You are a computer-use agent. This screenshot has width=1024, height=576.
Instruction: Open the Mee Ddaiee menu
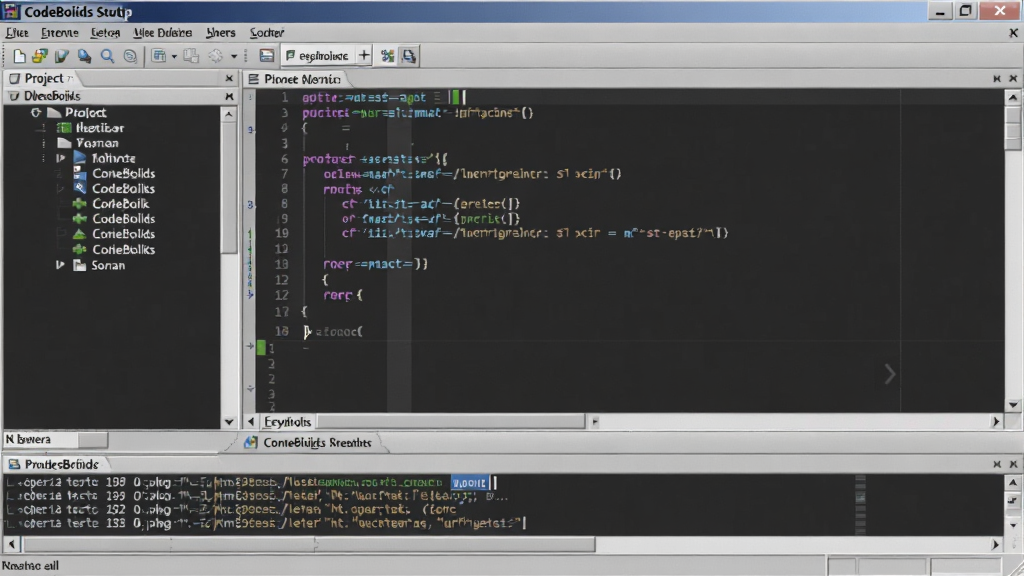pyautogui.click(x=163, y=33)
